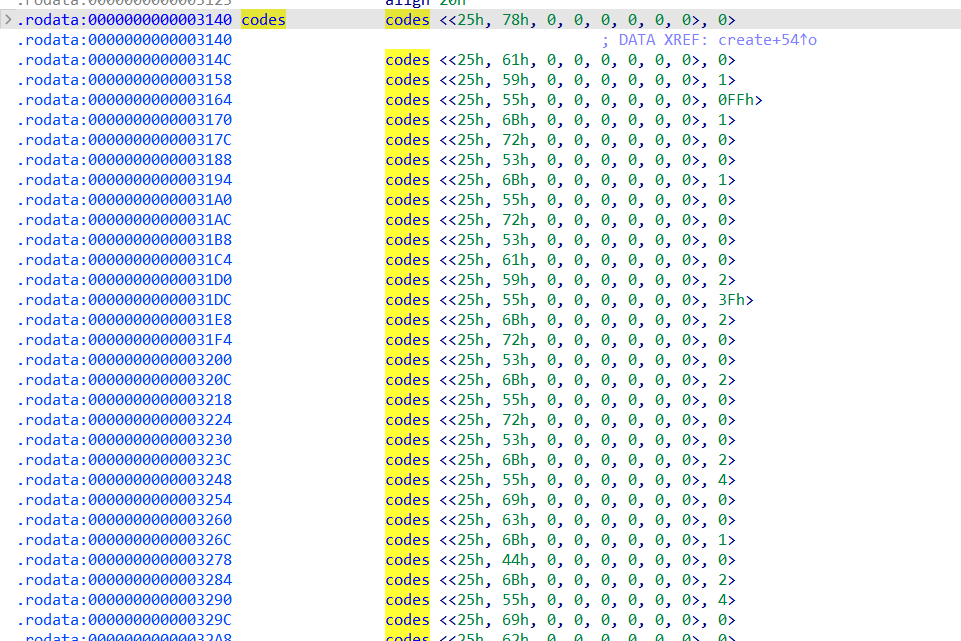The image size is (961, 641).
Task: Click the arrow marker beside address 3140
Action: pyautogui.click(x=8, y=20)
